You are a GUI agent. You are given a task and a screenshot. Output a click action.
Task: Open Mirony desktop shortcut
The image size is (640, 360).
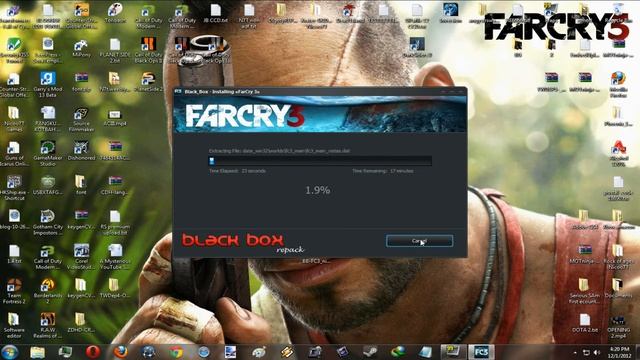(80, 47)
